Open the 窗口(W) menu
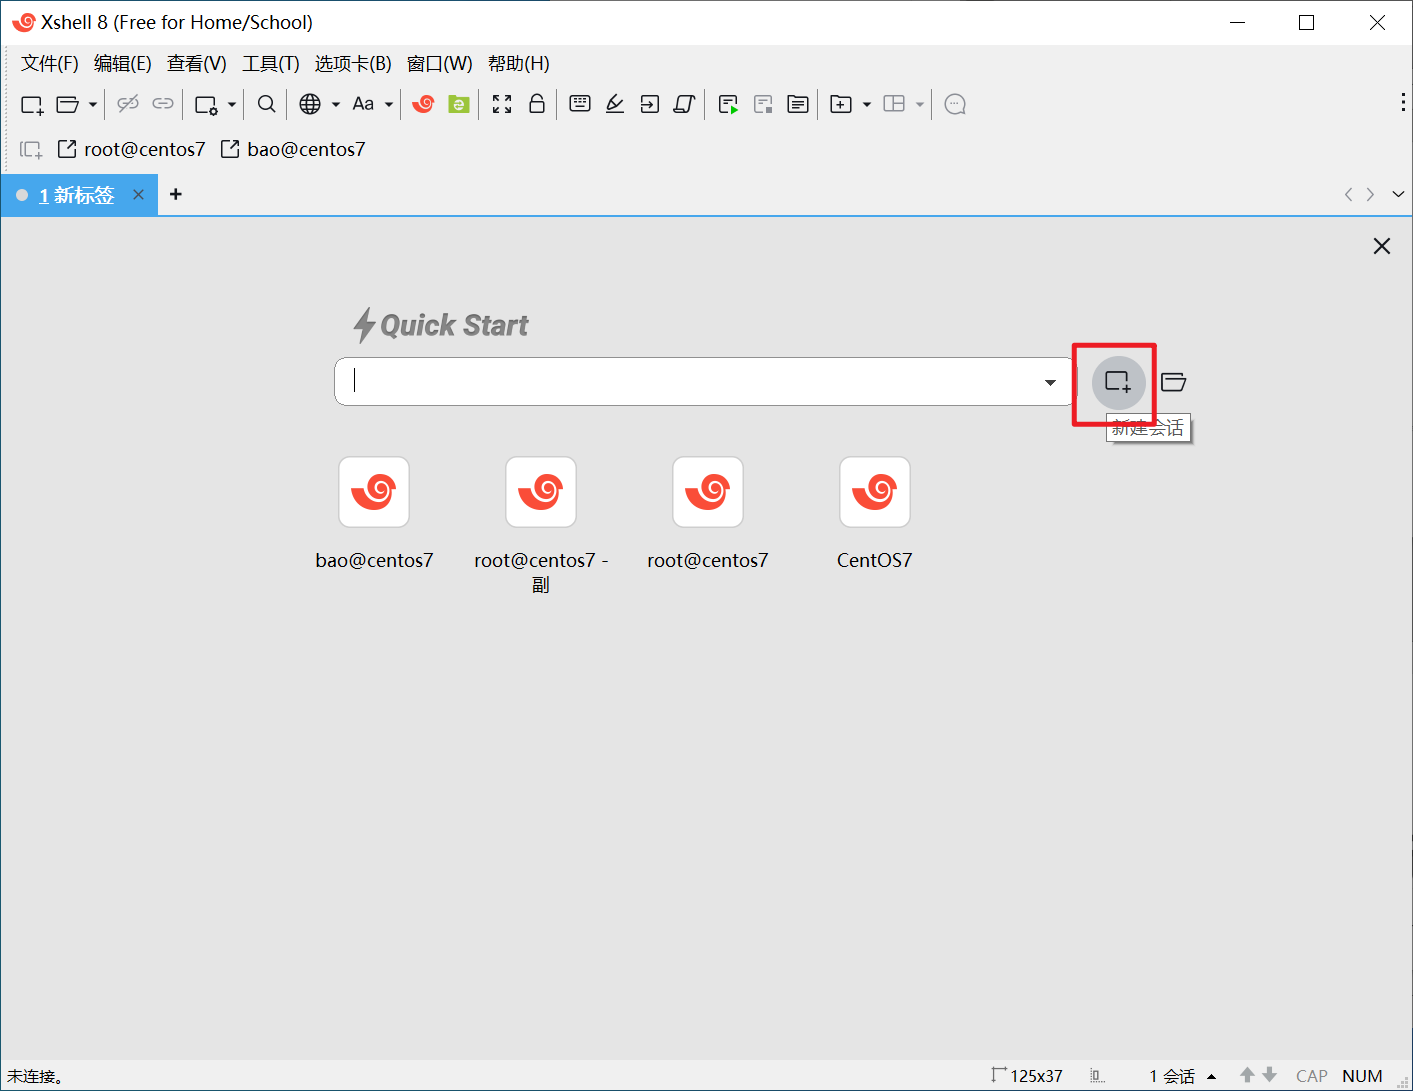1413x1091 pixels. click(x=440, y=64)
